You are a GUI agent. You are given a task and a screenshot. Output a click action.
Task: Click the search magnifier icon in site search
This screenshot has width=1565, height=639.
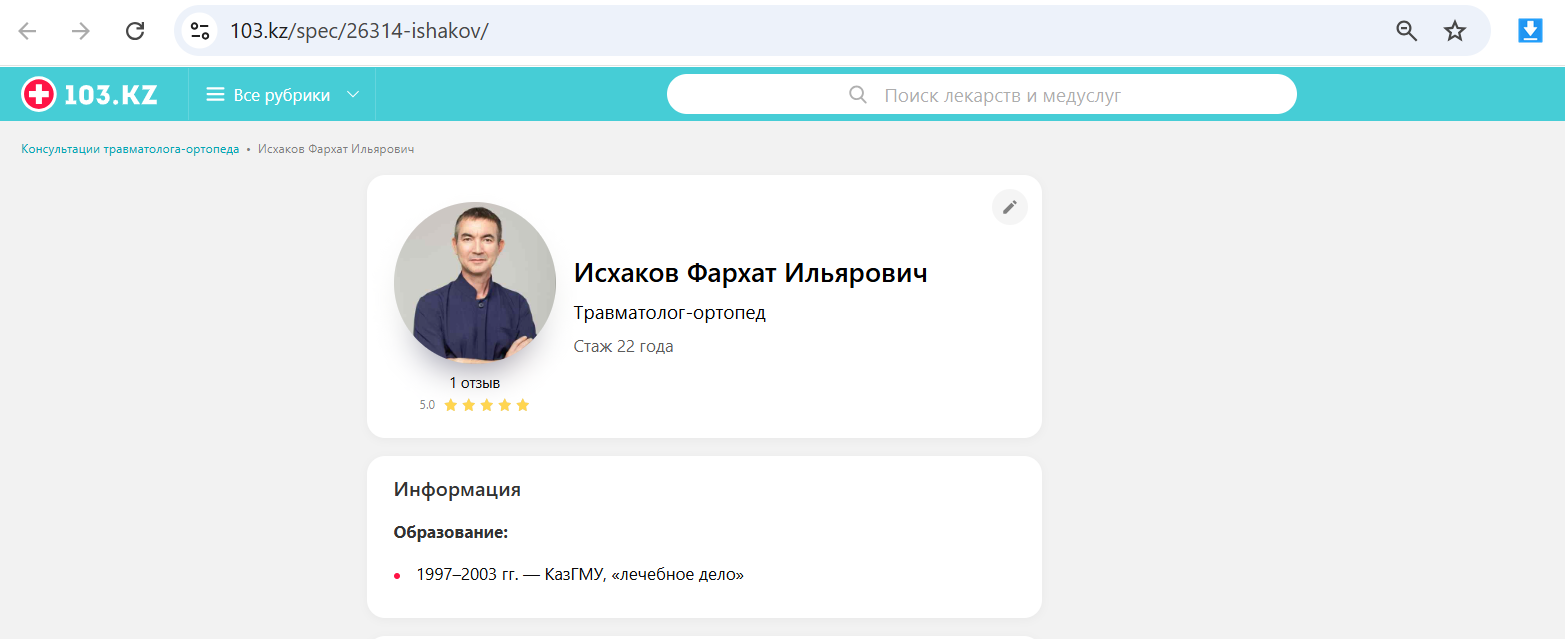(x=858, y=95)
